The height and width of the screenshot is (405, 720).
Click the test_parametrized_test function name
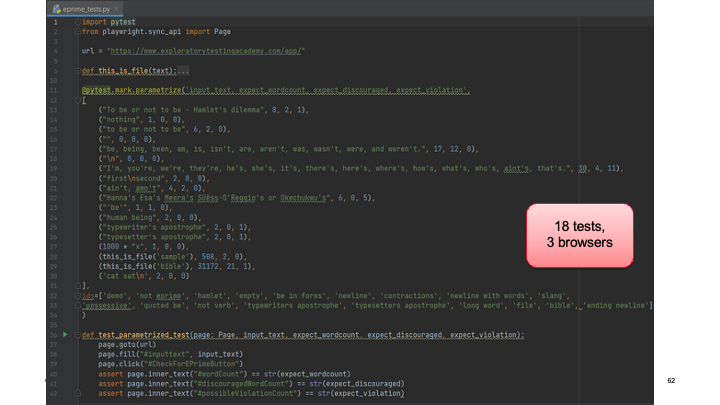point(144,335)
